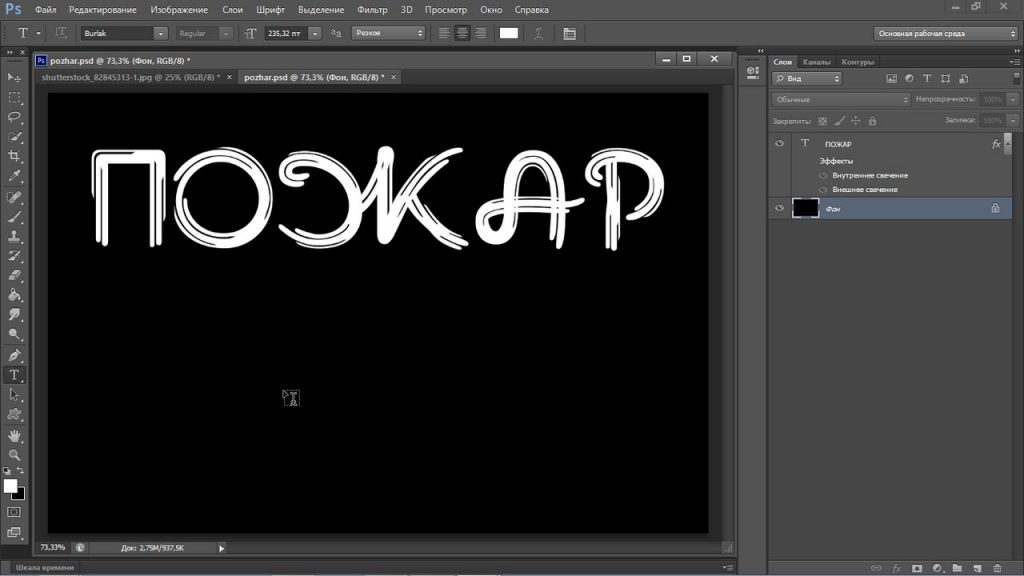Select the Zoom tool in toolbox
The width and height of the screenshot is (1024, 576).
point(14,455)
